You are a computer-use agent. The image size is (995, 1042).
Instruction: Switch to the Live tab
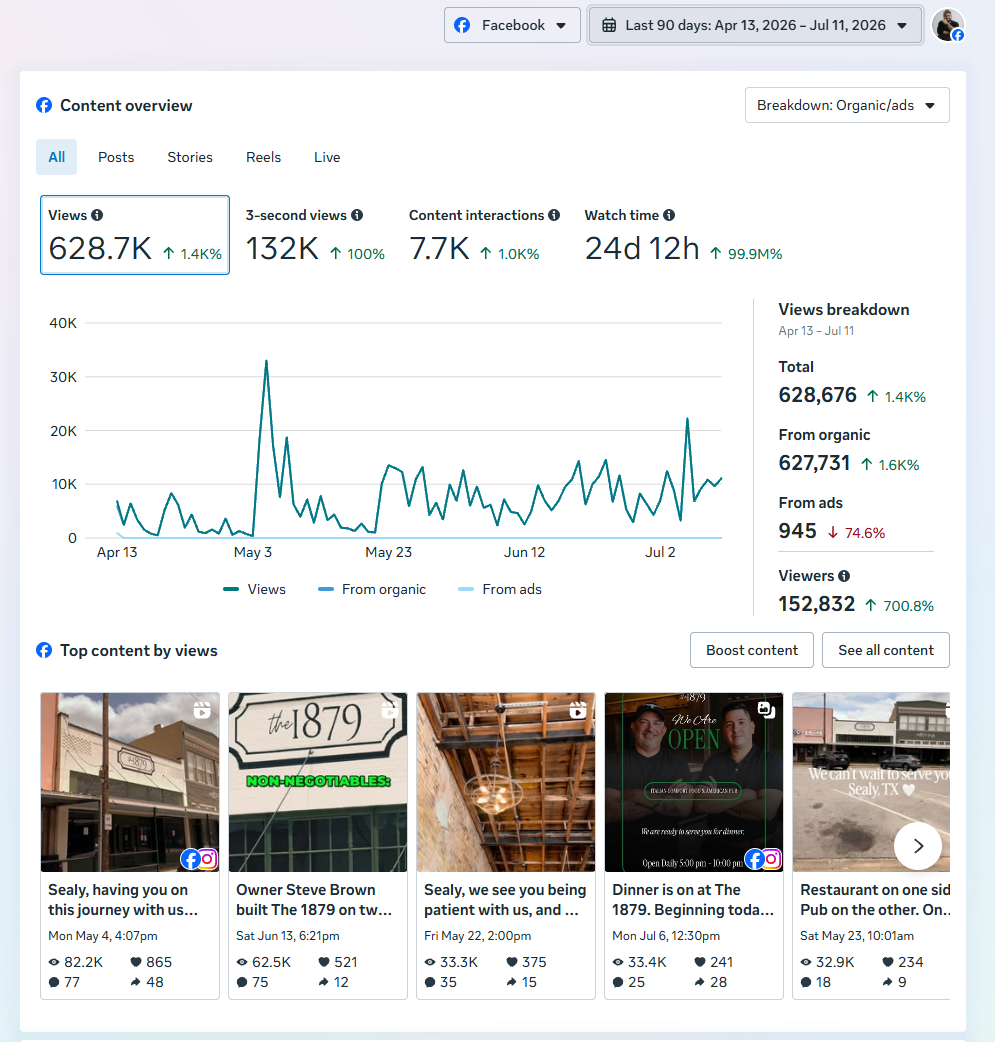[327, 157]
